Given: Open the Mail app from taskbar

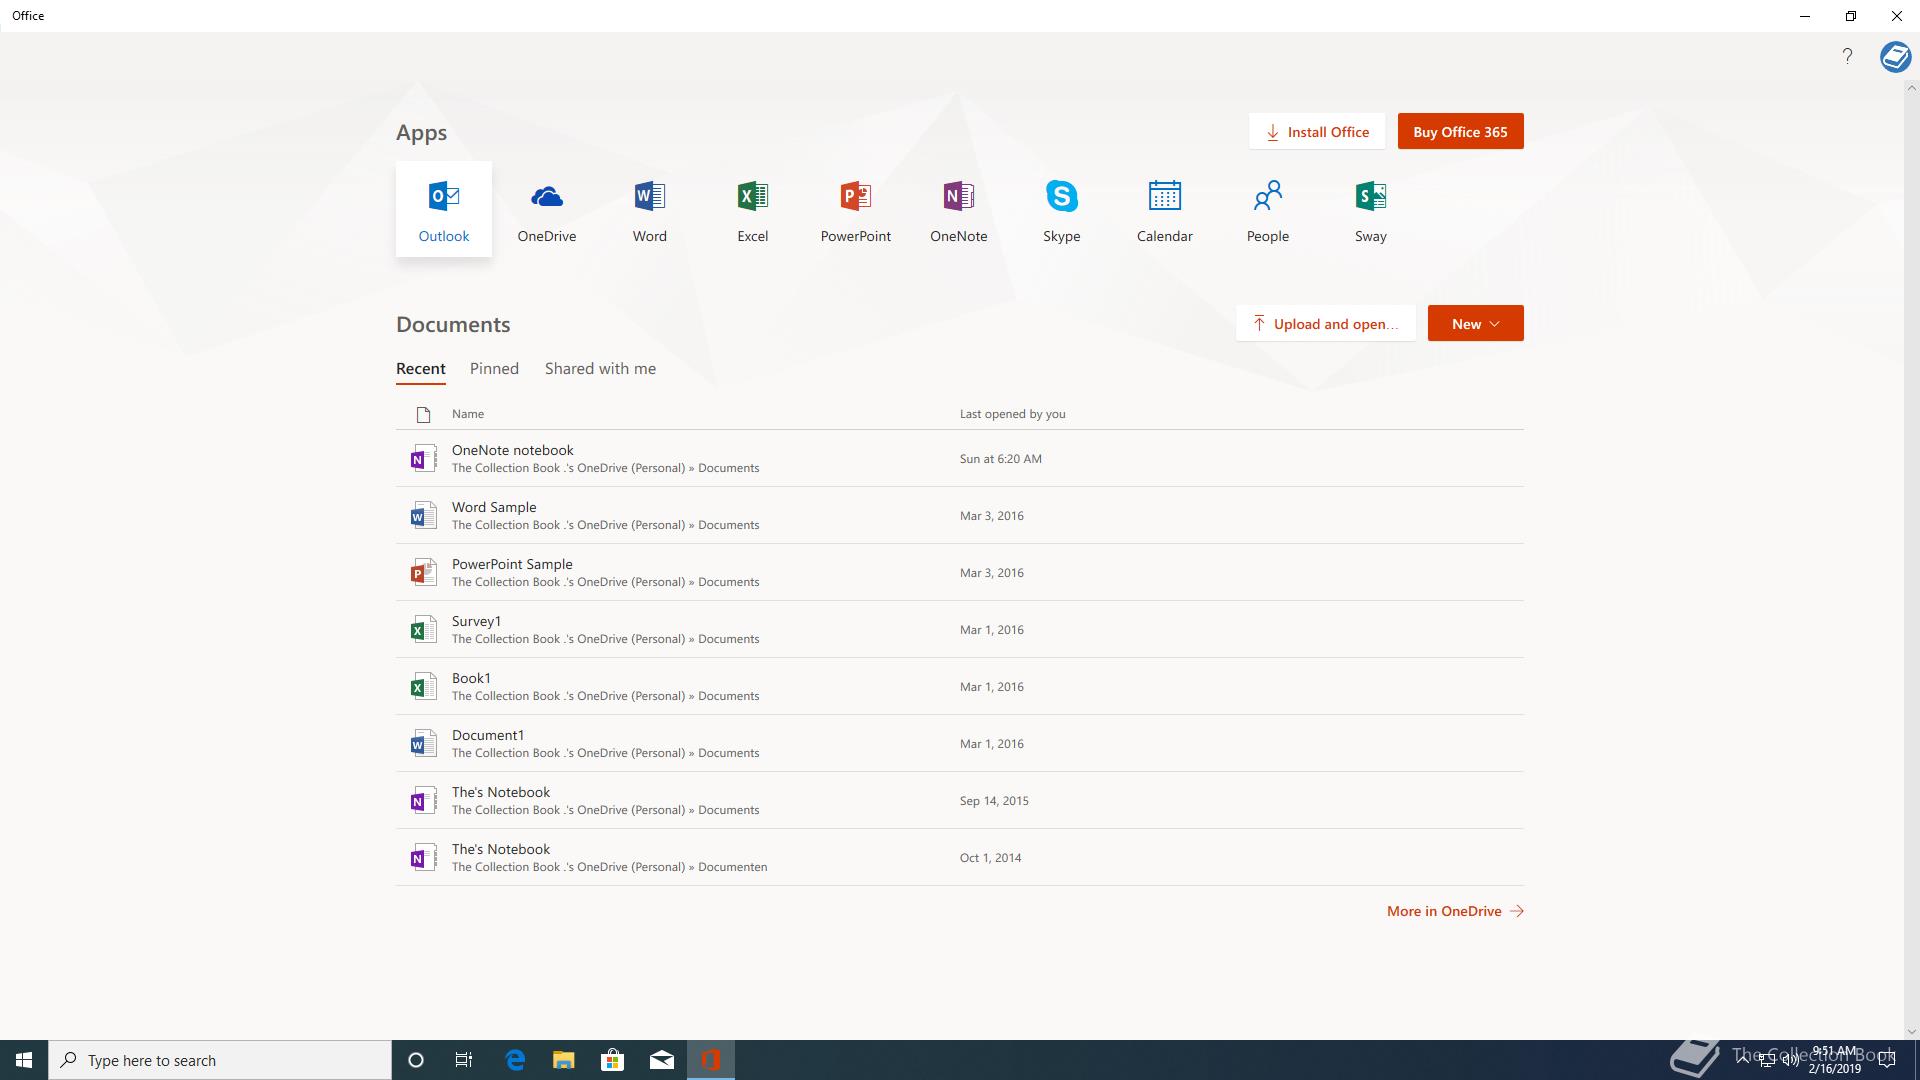Looking at the screenshot, I should 662,1060.
